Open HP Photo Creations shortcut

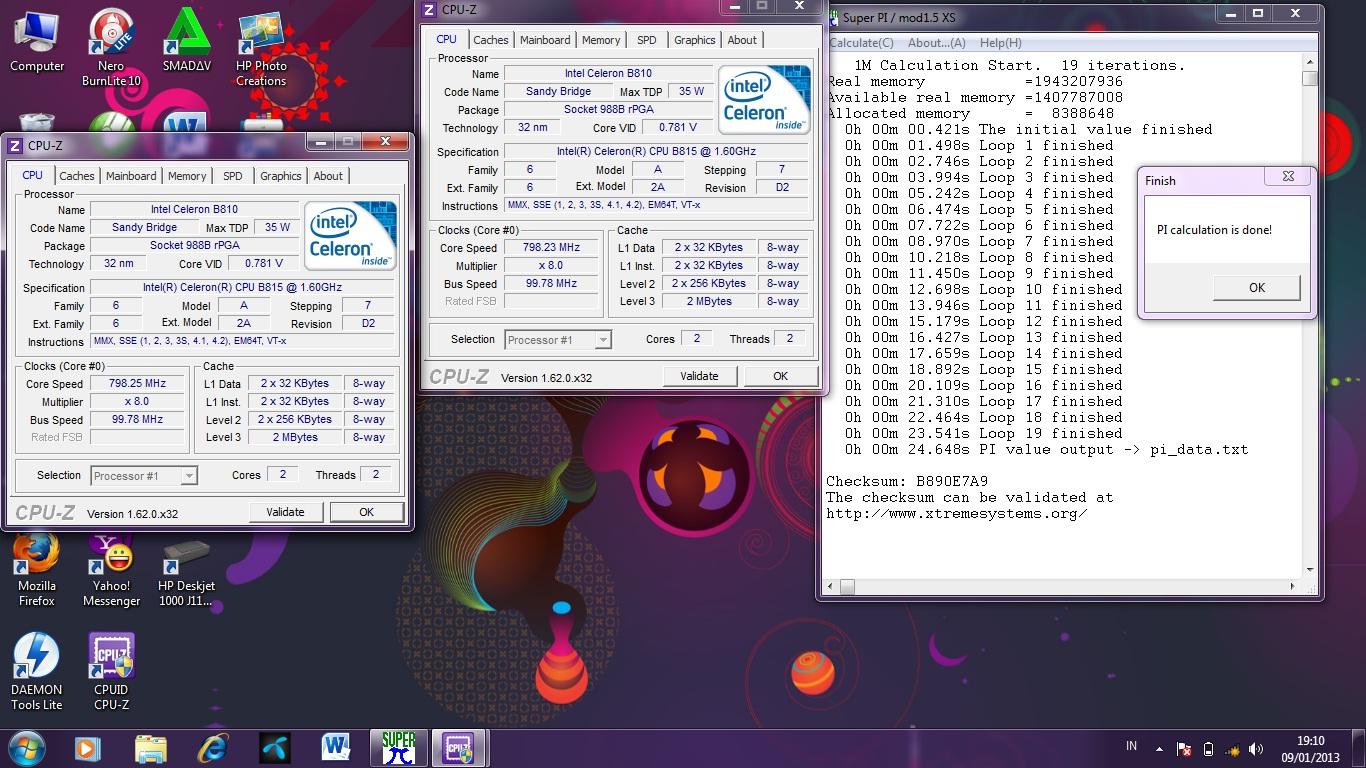tap(260, 48)
